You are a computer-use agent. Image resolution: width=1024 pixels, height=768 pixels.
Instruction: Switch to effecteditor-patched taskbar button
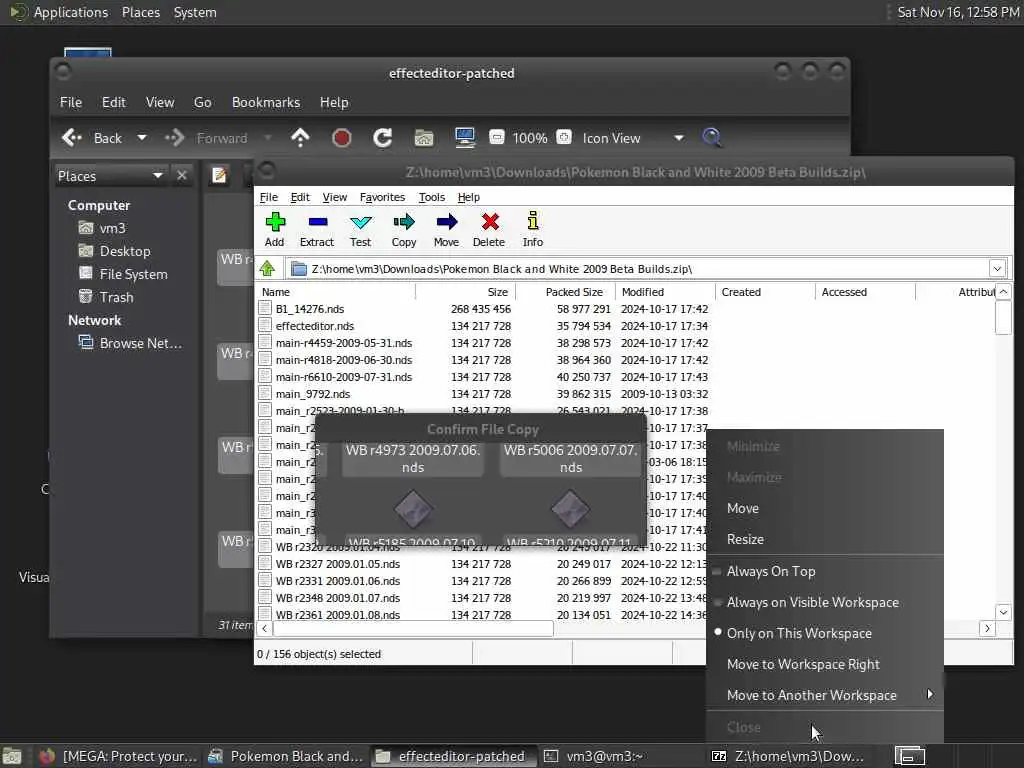coord(452,756)
